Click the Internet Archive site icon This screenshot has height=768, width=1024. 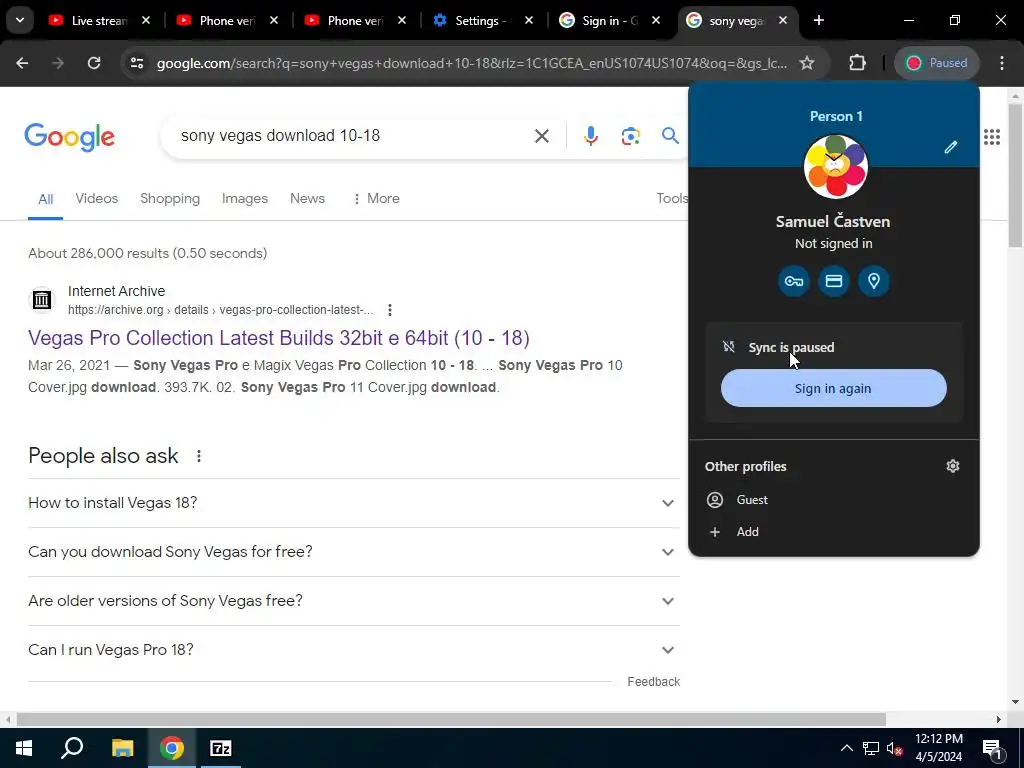click(42, 300)
